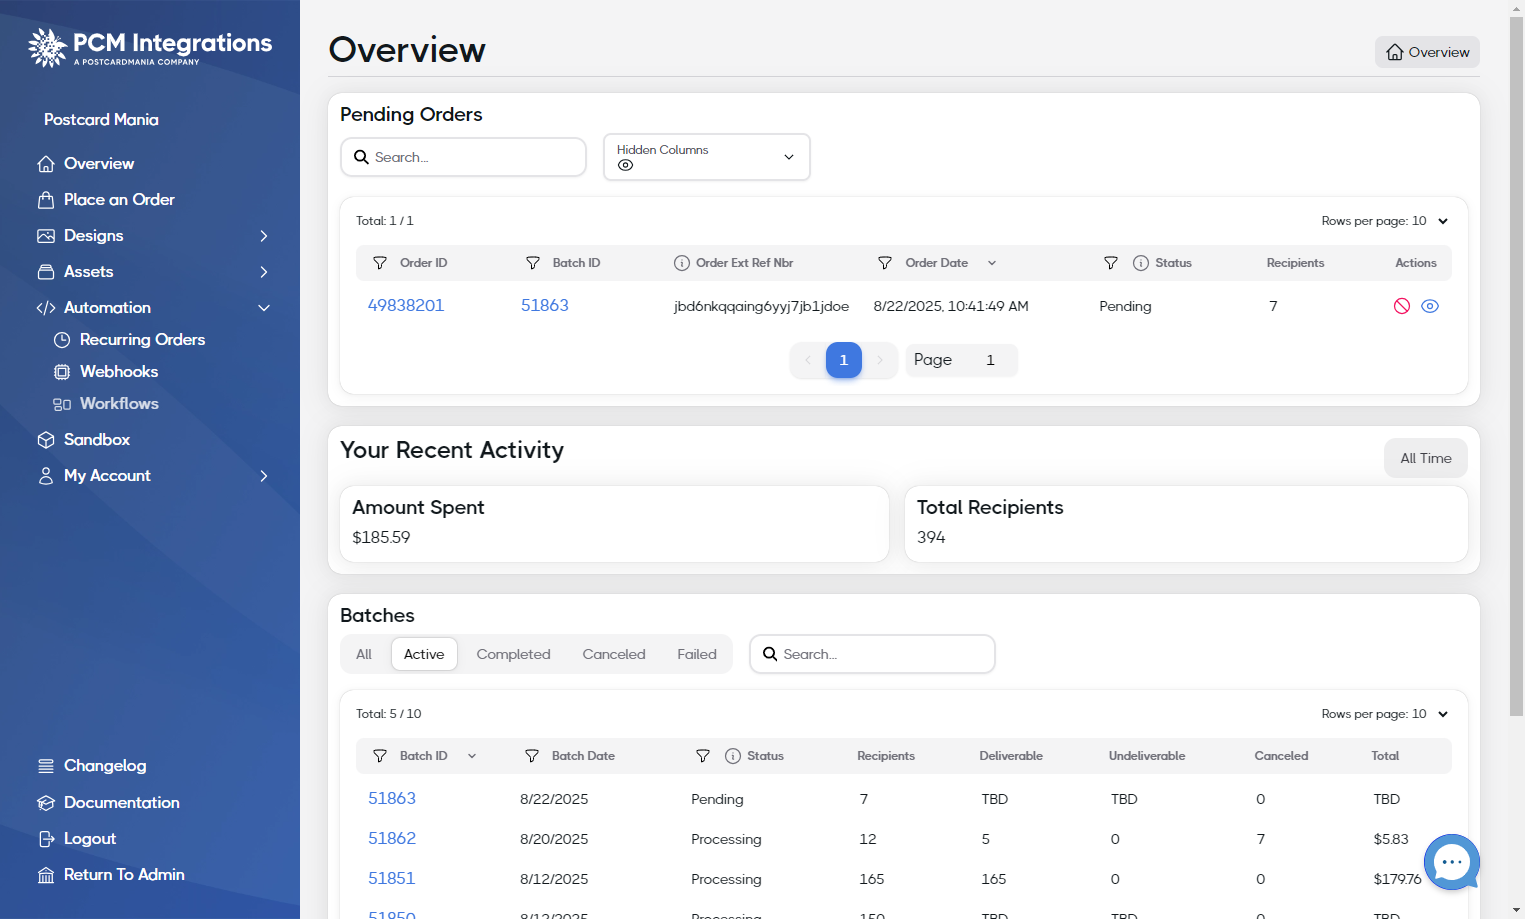Open the All Time activity filter
This screenshot has height=919, width=1525.
tap(1426, 458)
